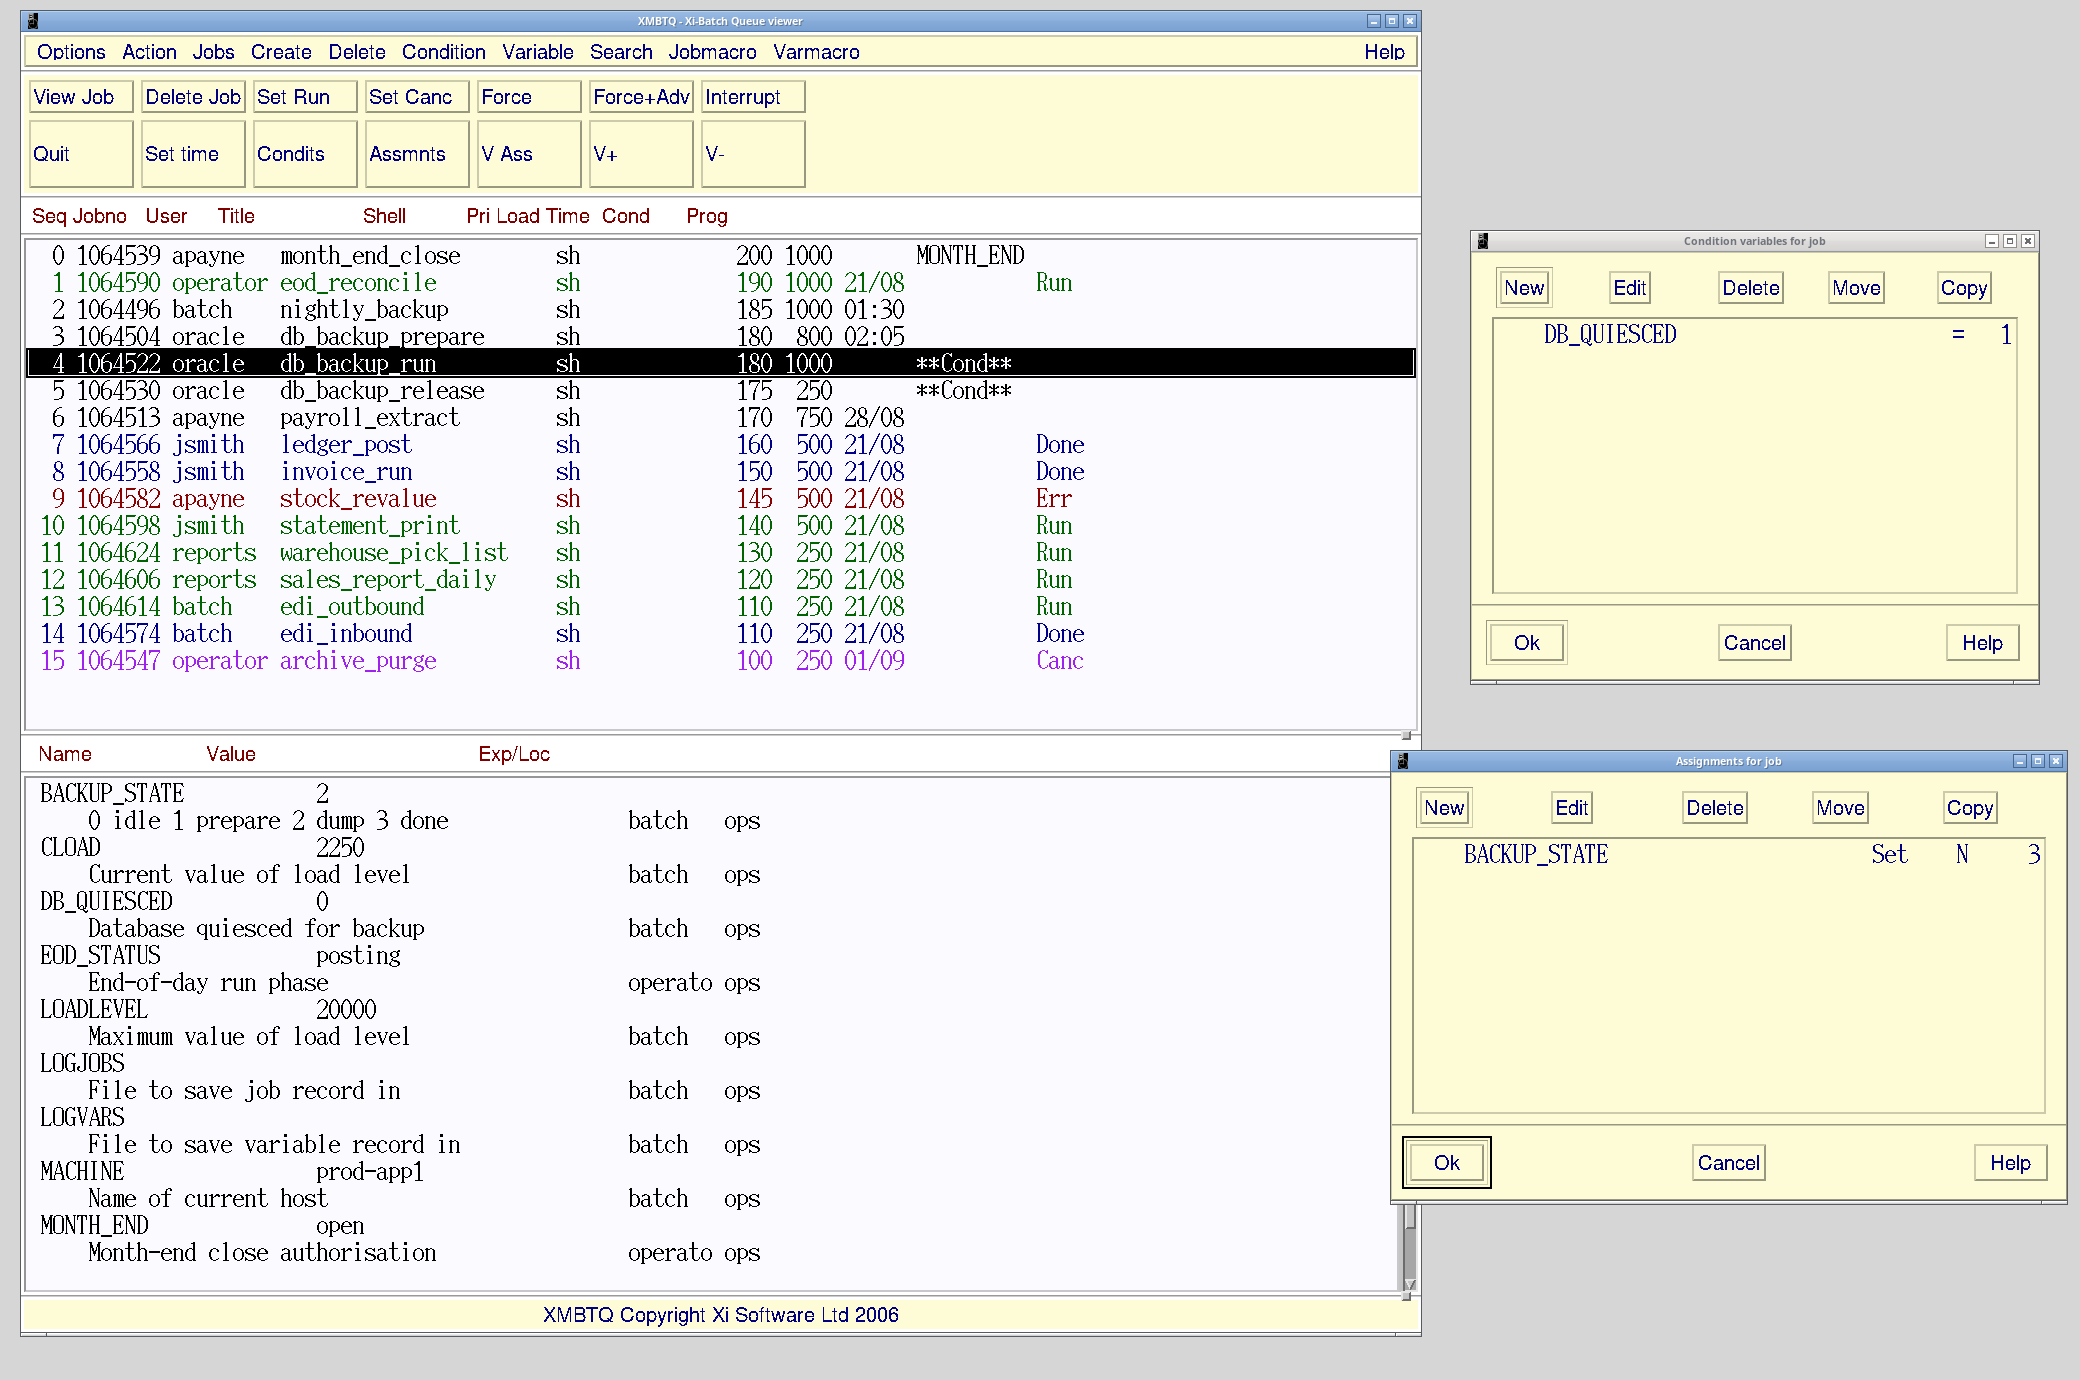
Task: Select job row payroll_extract
Action: pyautogui.click(x=720, y=418)
